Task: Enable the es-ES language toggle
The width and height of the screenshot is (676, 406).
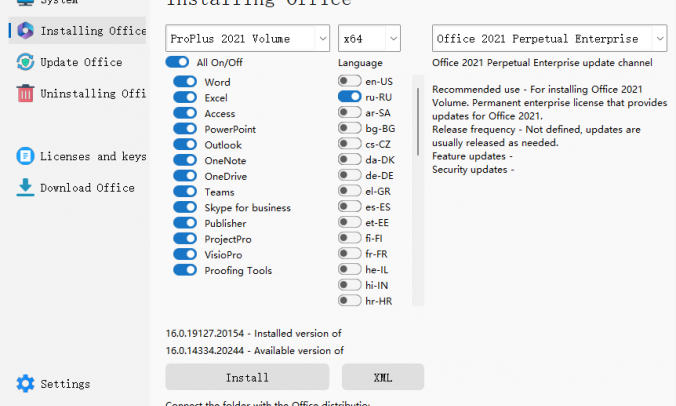Action: click(350, 206)
